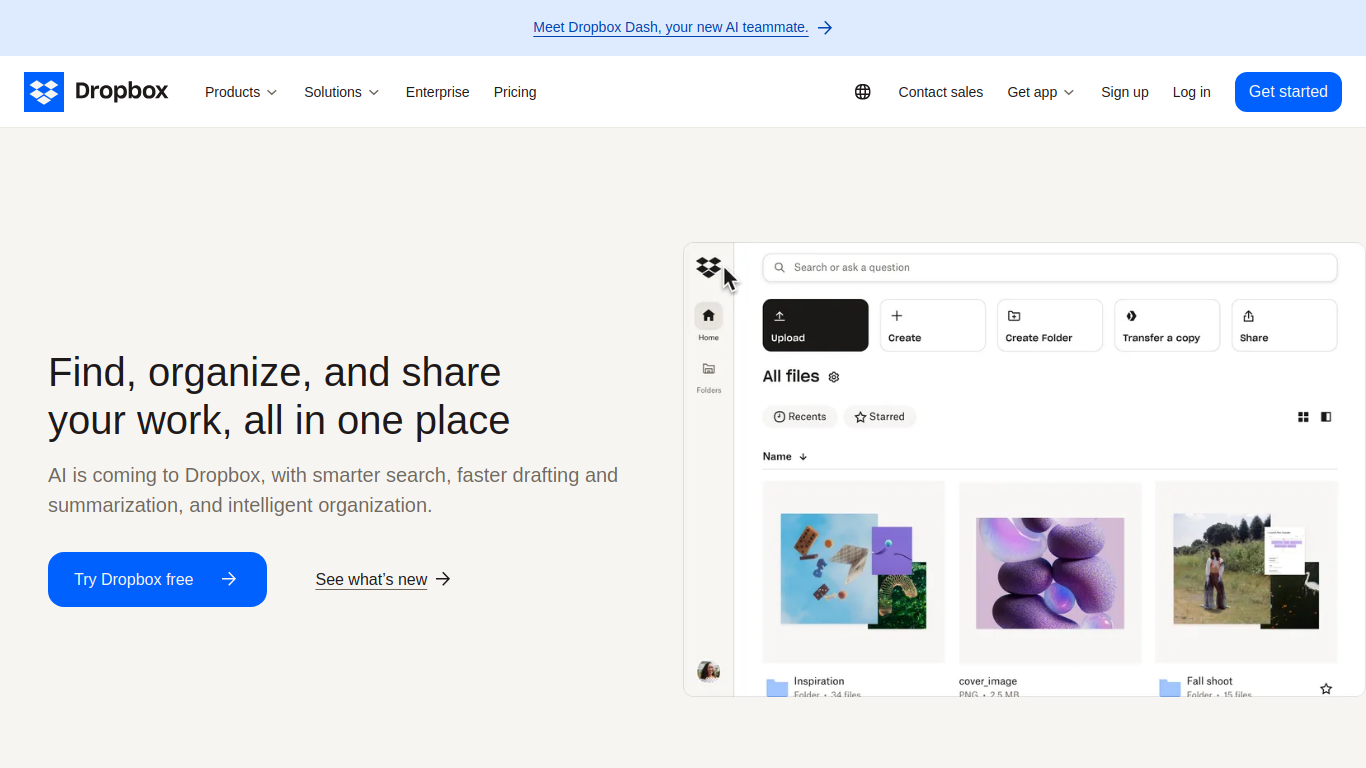Open the Pricing page

point(515,92)
